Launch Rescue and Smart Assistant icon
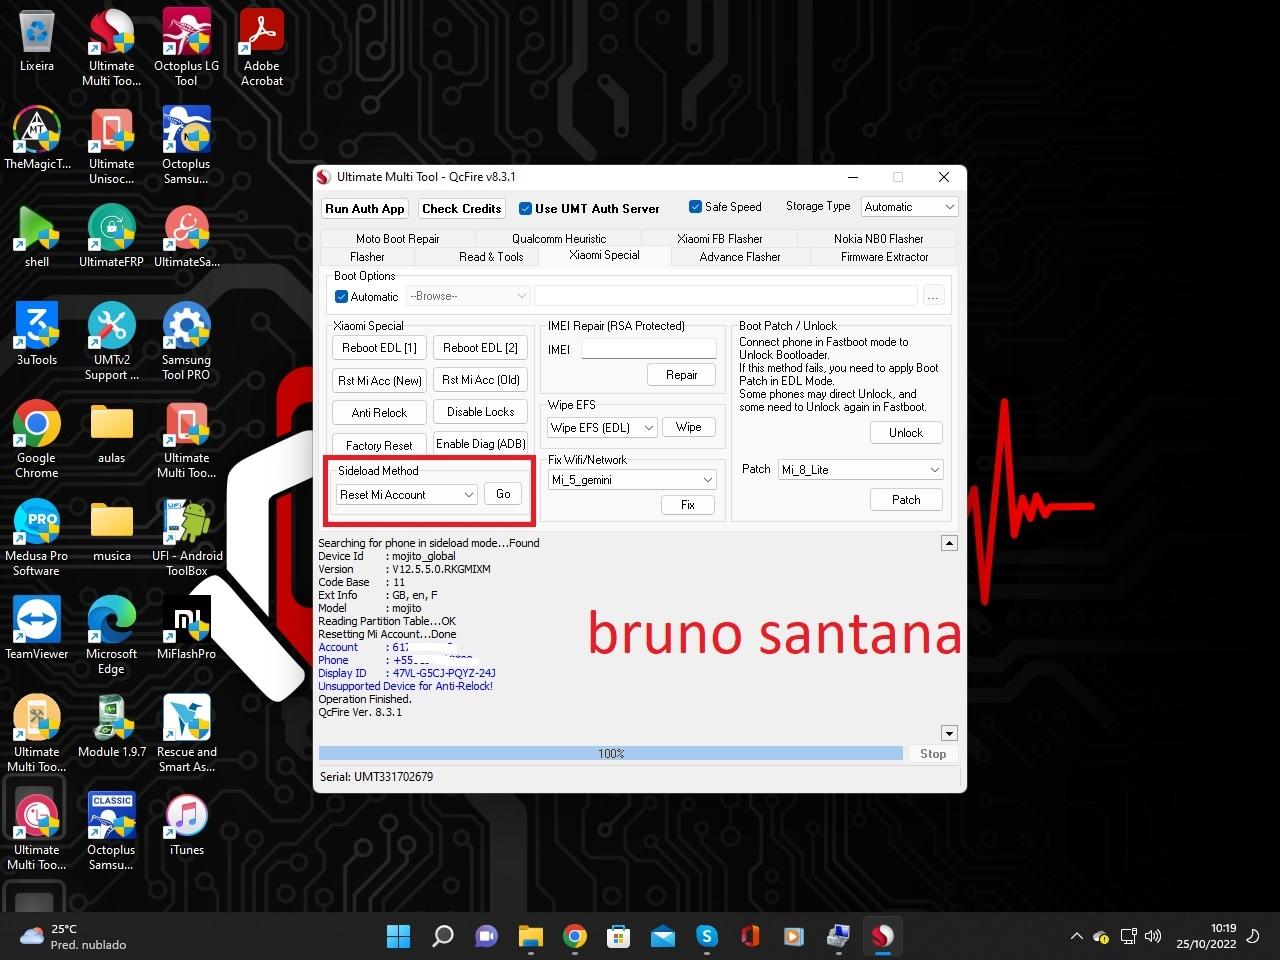Viewport: 1280px width, 960px height. pos(186,733)
